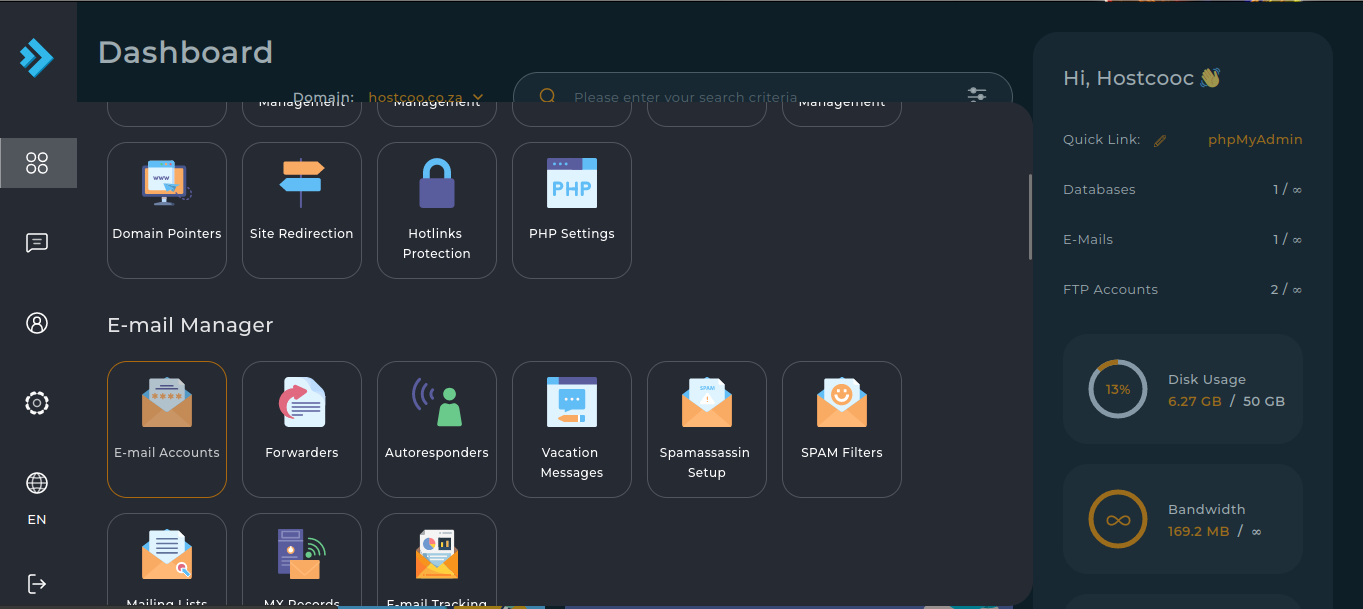Open the SPAM Filters tile
Image resolution: width=1363 pixels, height=609 pixels.
842,429
